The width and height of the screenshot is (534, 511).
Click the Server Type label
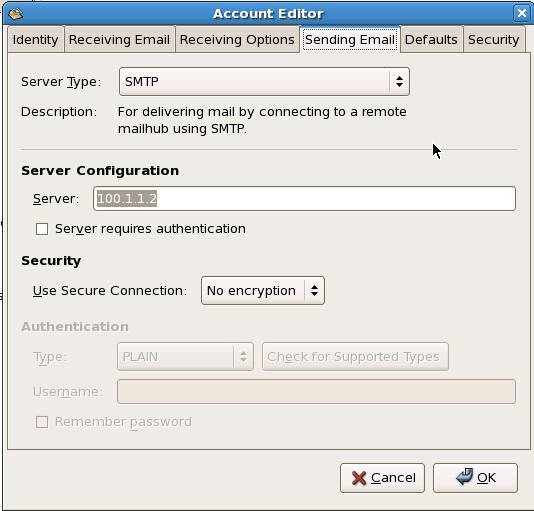[x=61, y=82]
